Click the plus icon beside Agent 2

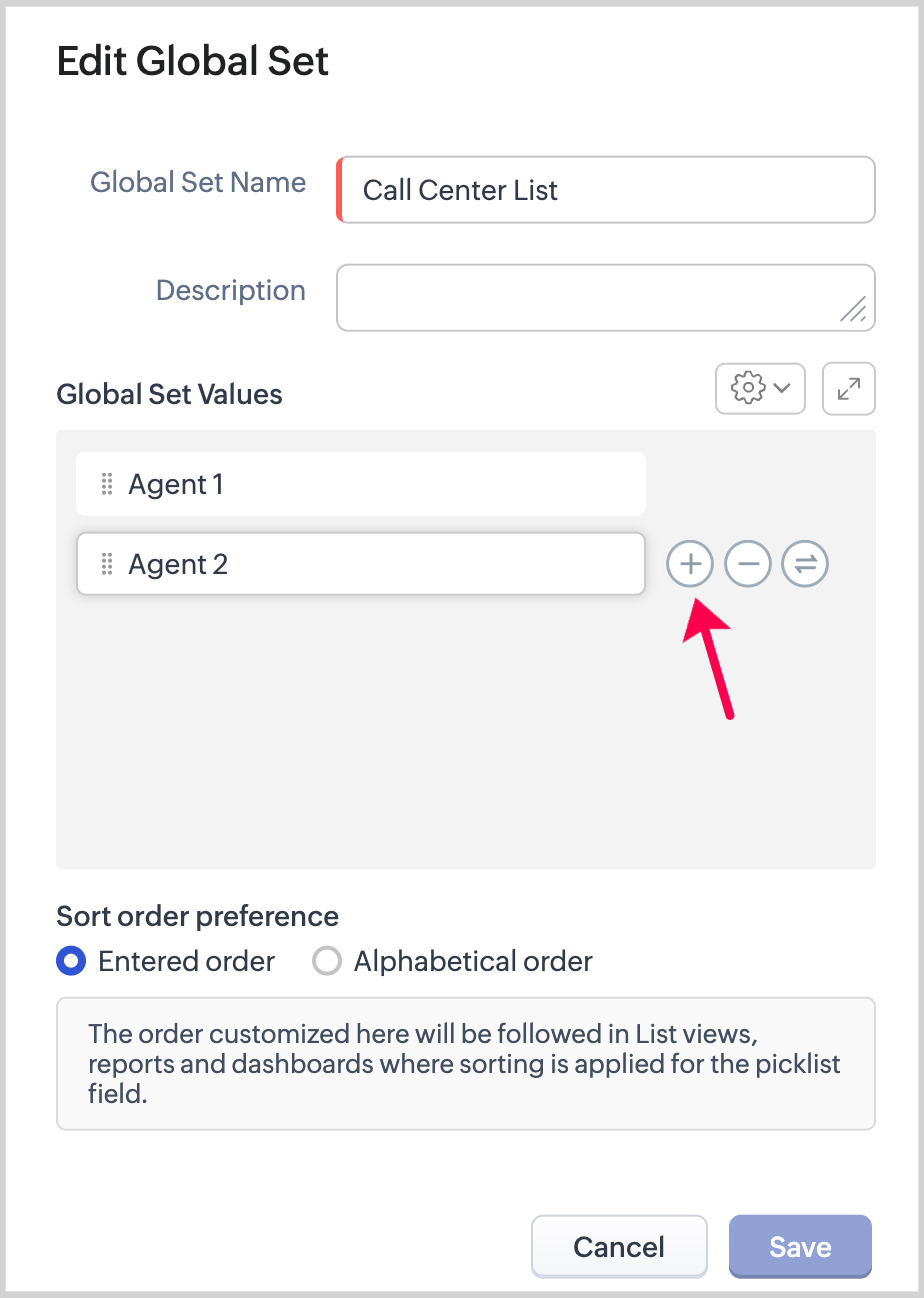[x=690, y=564]
